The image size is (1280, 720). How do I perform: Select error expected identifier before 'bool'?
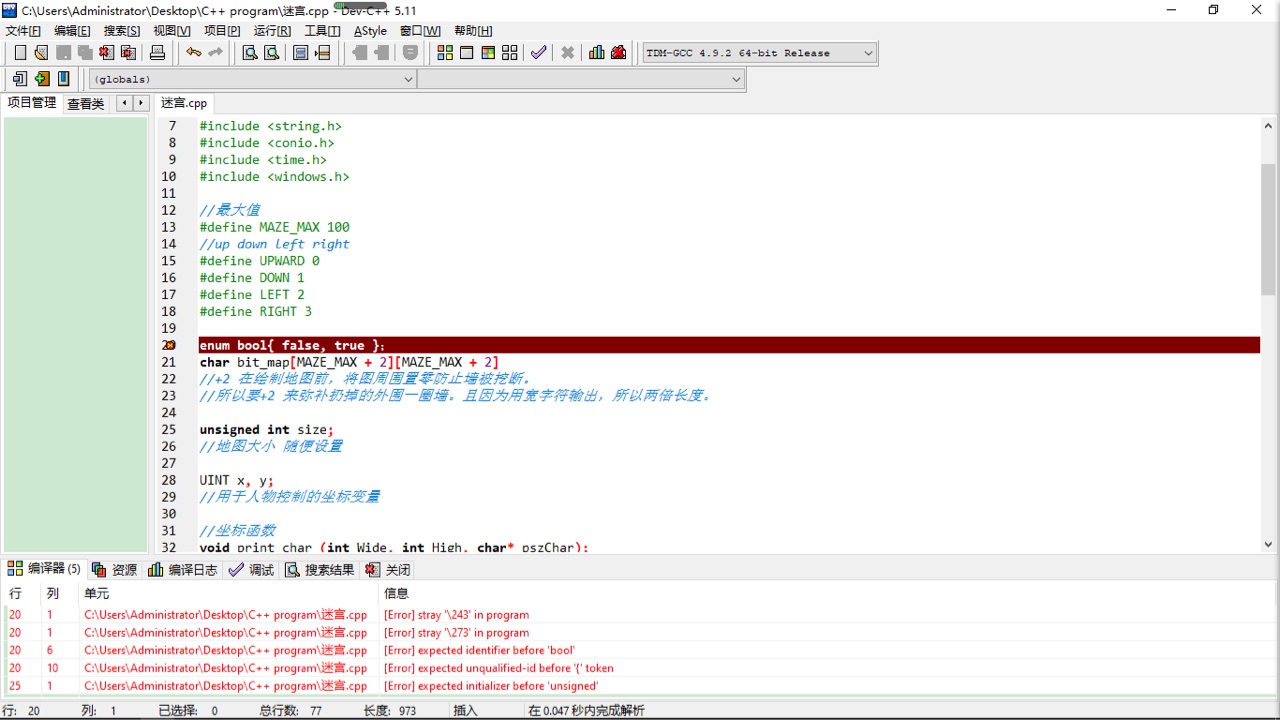(x=640, y=651)
